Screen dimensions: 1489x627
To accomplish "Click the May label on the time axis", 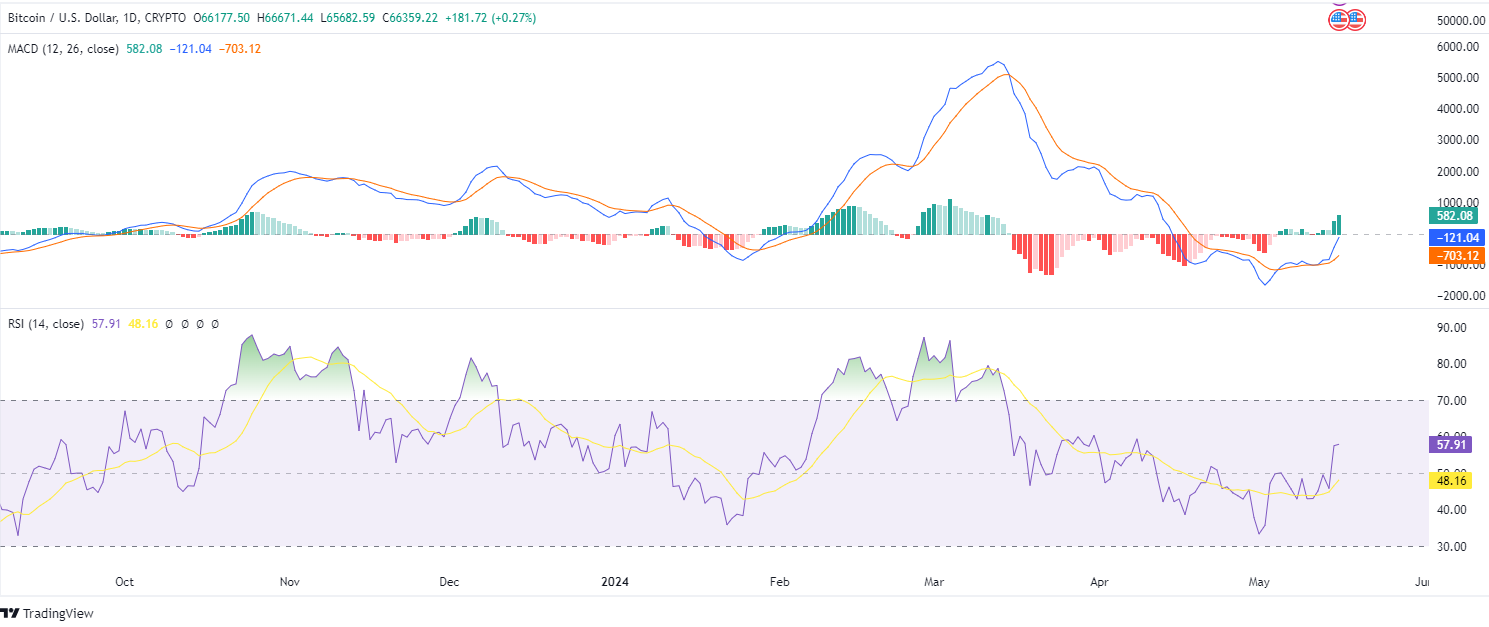I will [x=1258, y=581].
